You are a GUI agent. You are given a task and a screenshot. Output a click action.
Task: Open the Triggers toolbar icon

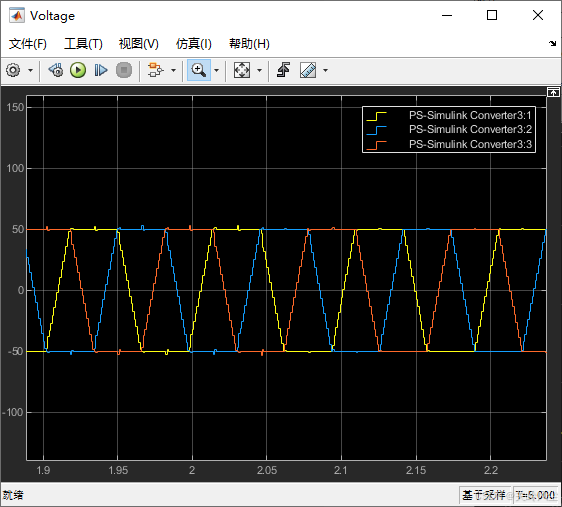[283, 70]
